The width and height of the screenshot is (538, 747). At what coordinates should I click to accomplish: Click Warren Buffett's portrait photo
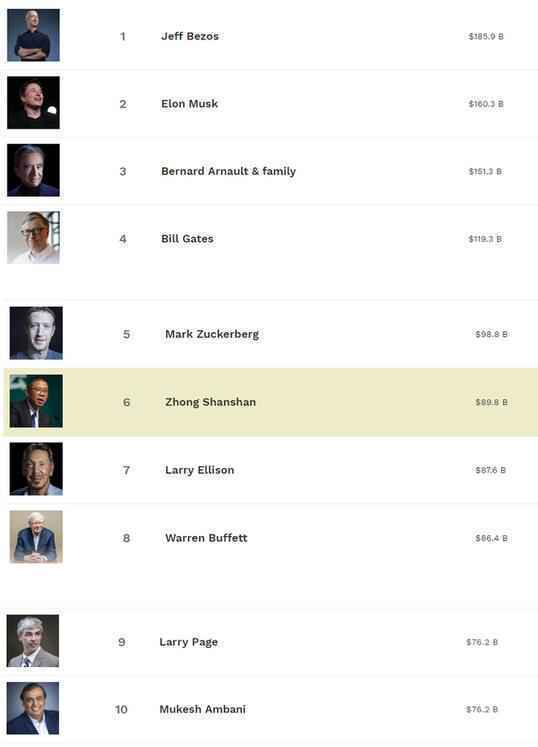[36, 537]
